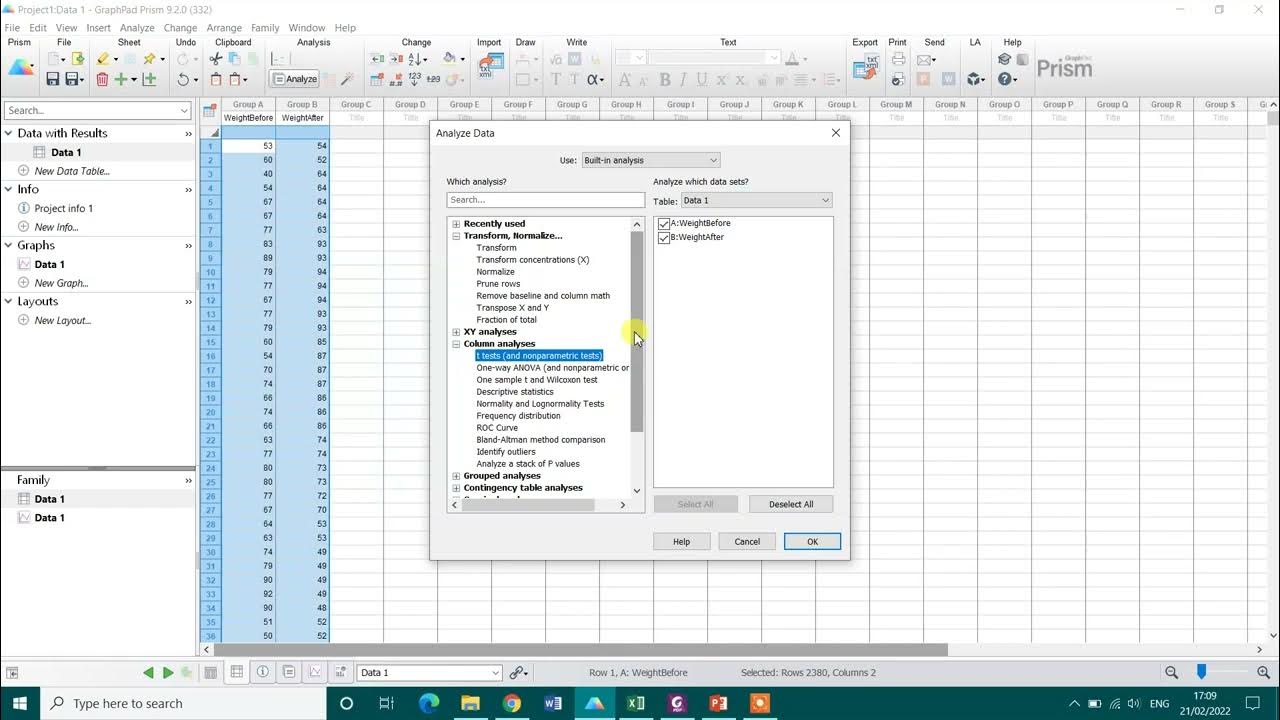The width and height of the screenshot is (1280, 720).
Task: Click the zoom in magnifier icon
Action: pyautogui.click(x=1263, y=673)
